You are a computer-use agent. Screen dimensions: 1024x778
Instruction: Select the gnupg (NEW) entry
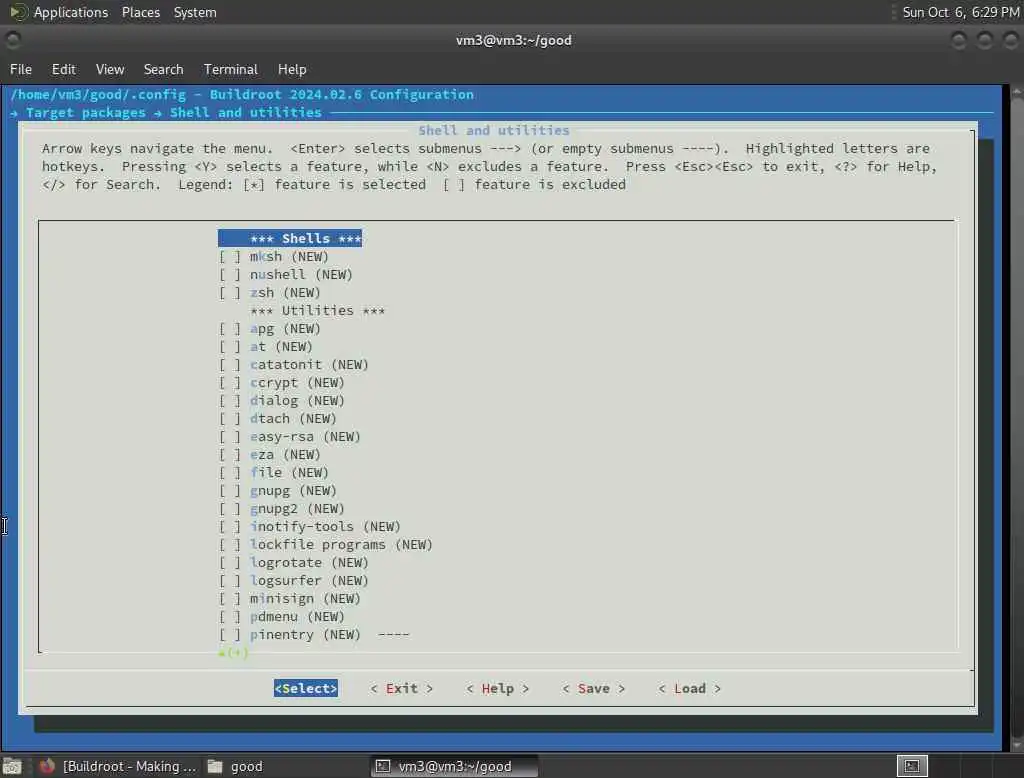[x=293, y=491]
